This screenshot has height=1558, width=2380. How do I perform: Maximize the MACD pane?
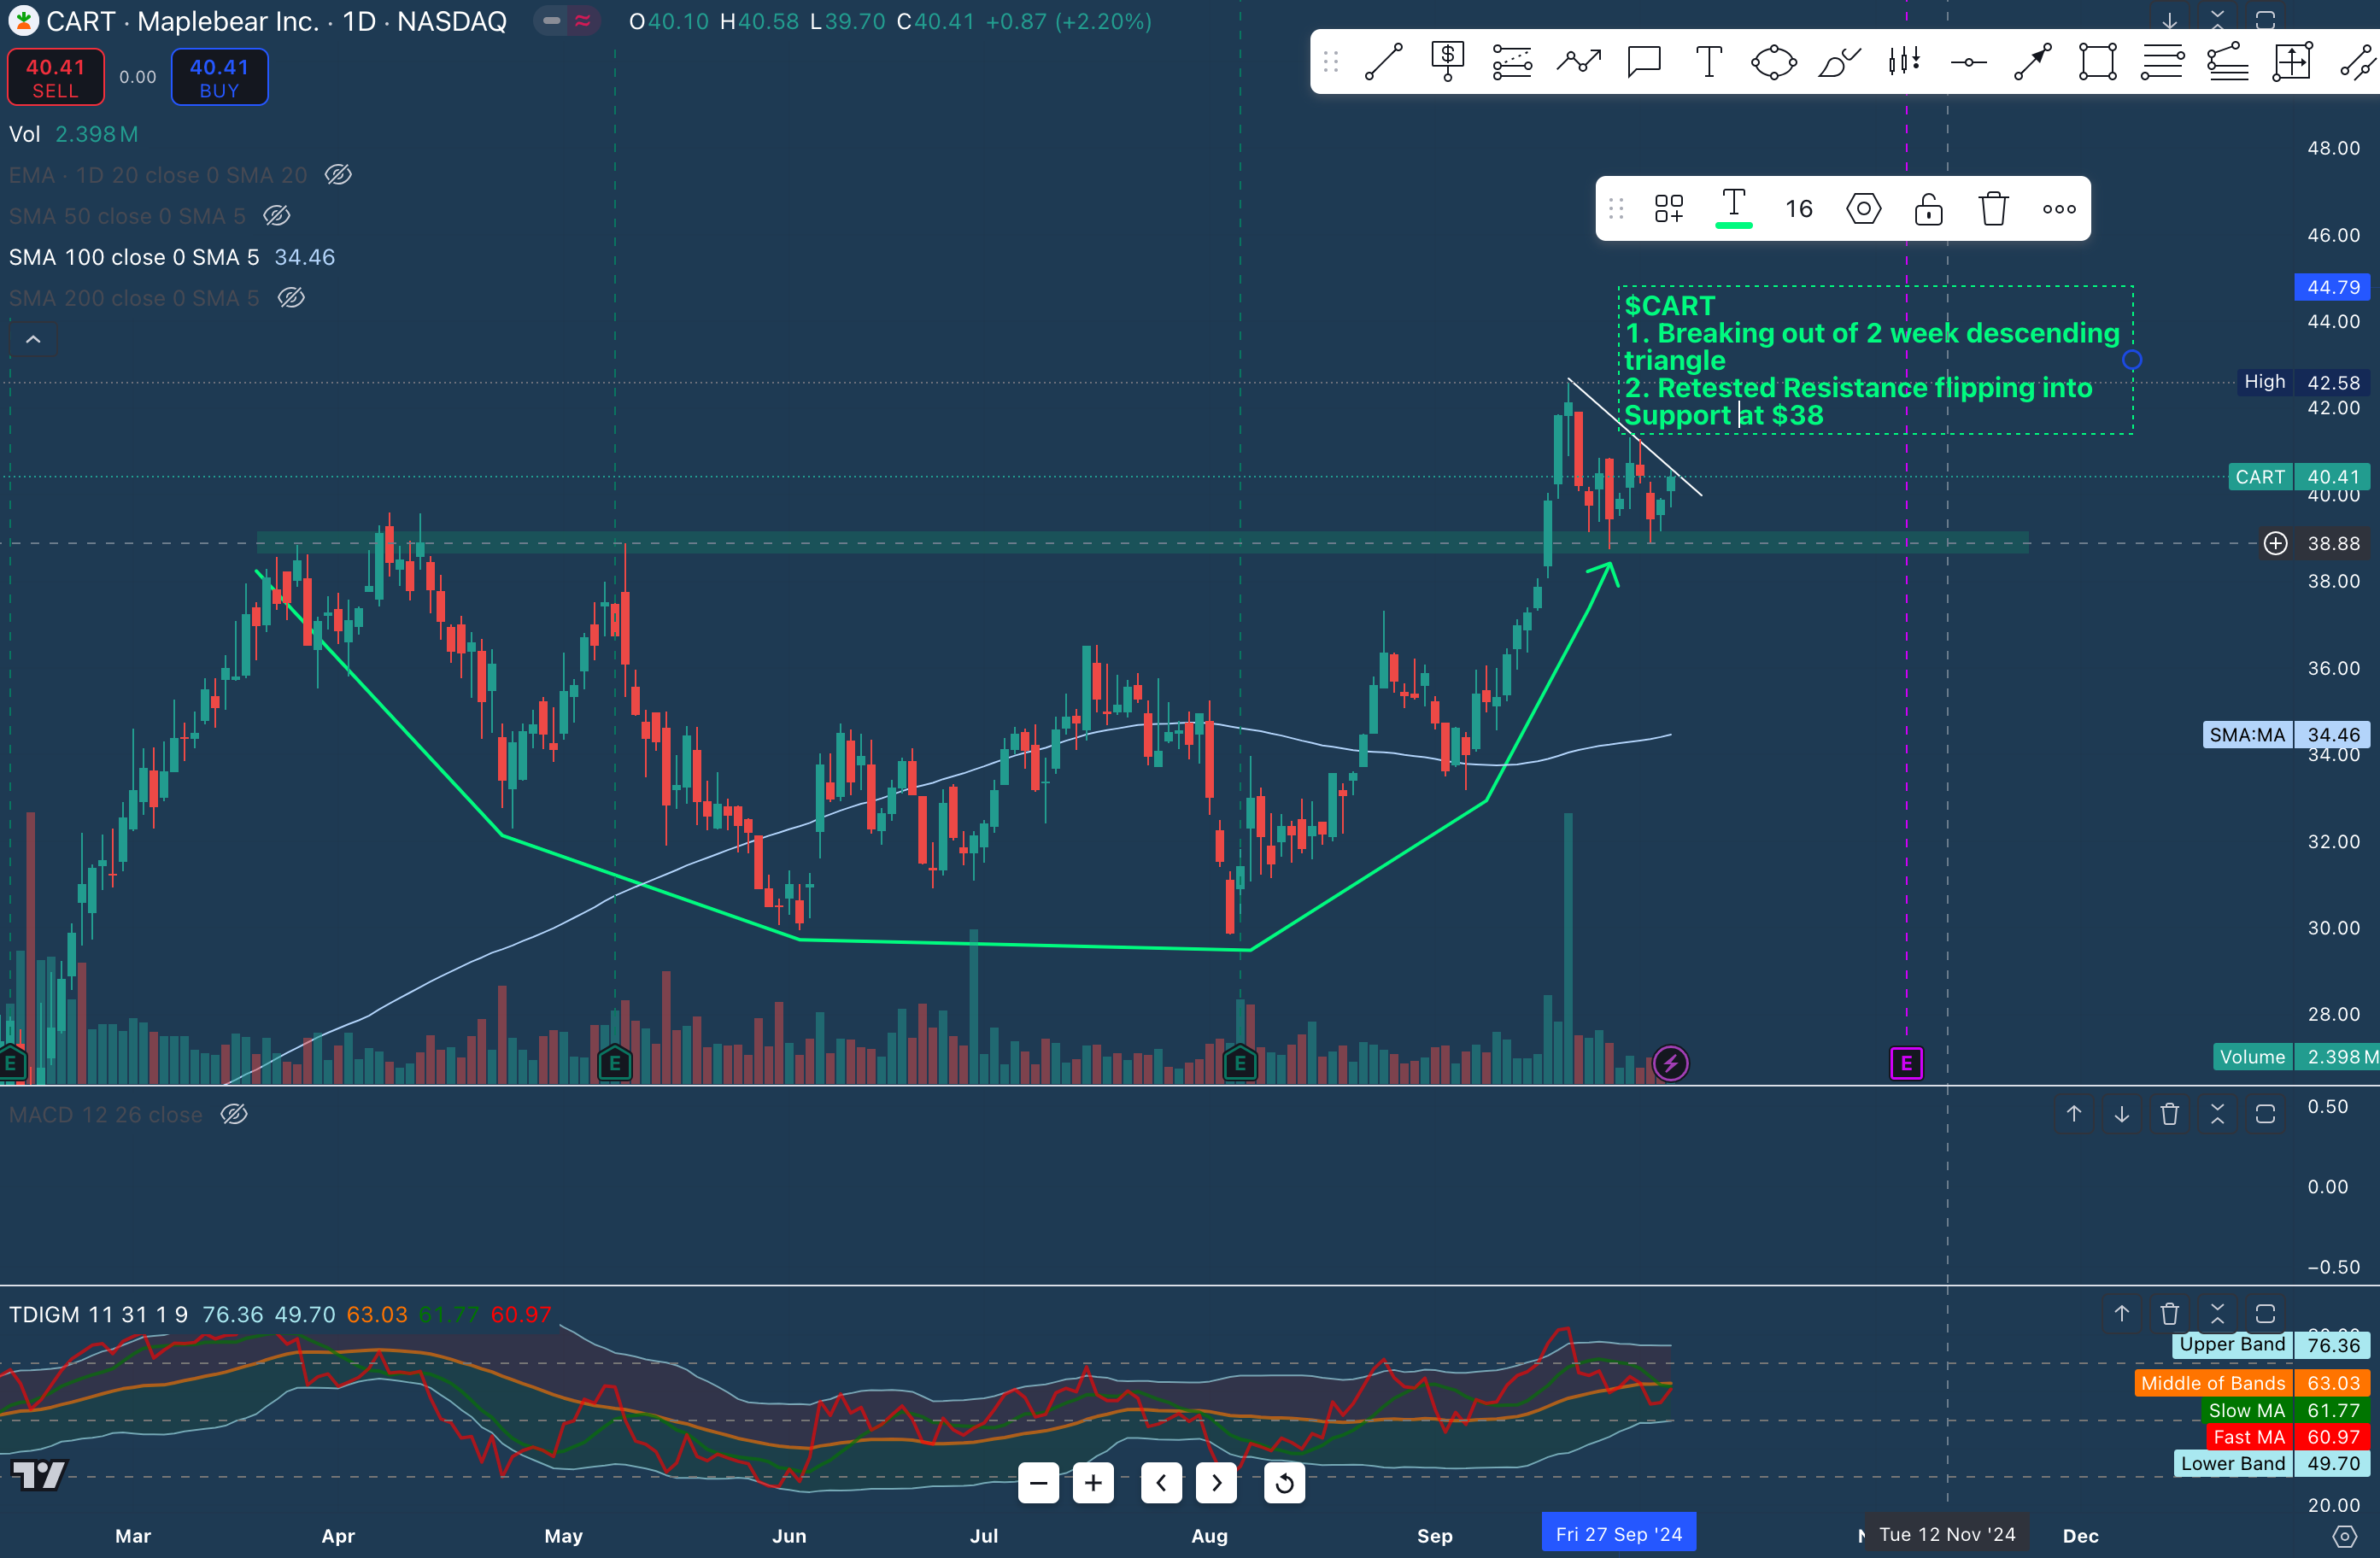point(2265,1114)
